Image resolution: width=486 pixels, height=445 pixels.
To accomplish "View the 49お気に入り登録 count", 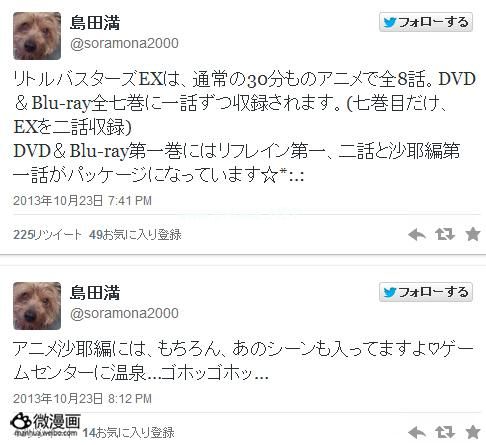I will point(135,235).
